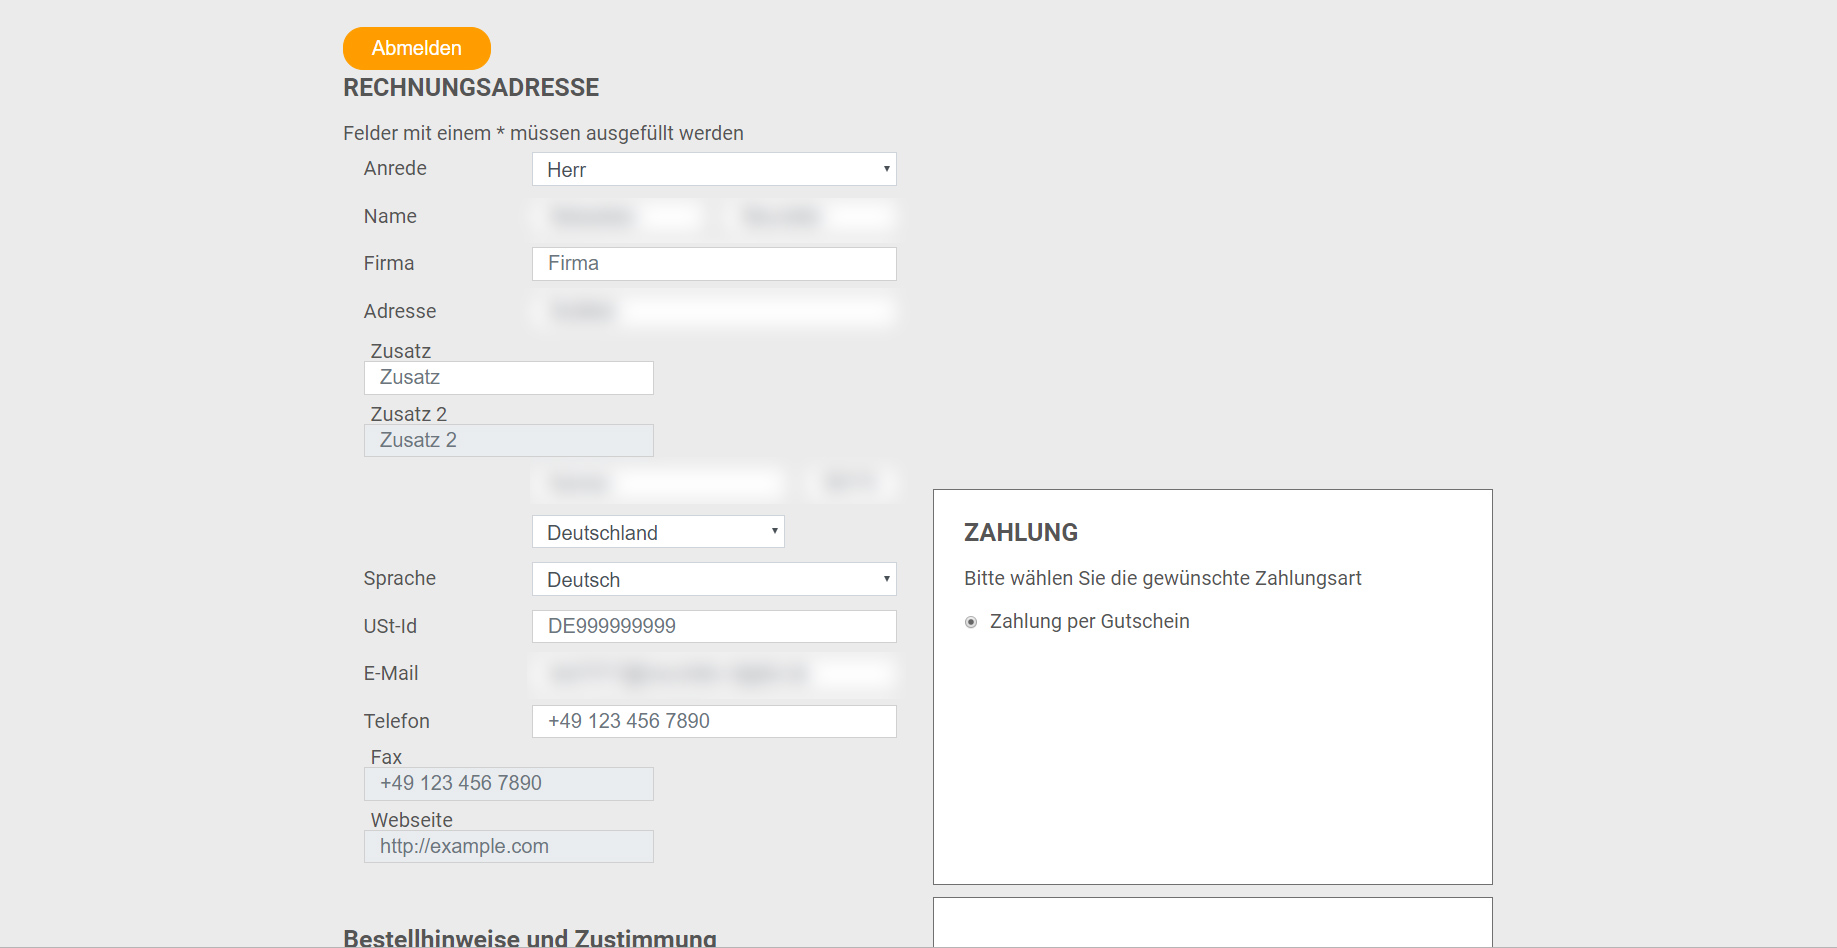Click the first name field beside Name
Screen dimensions: 1837x948
point(619,217)
